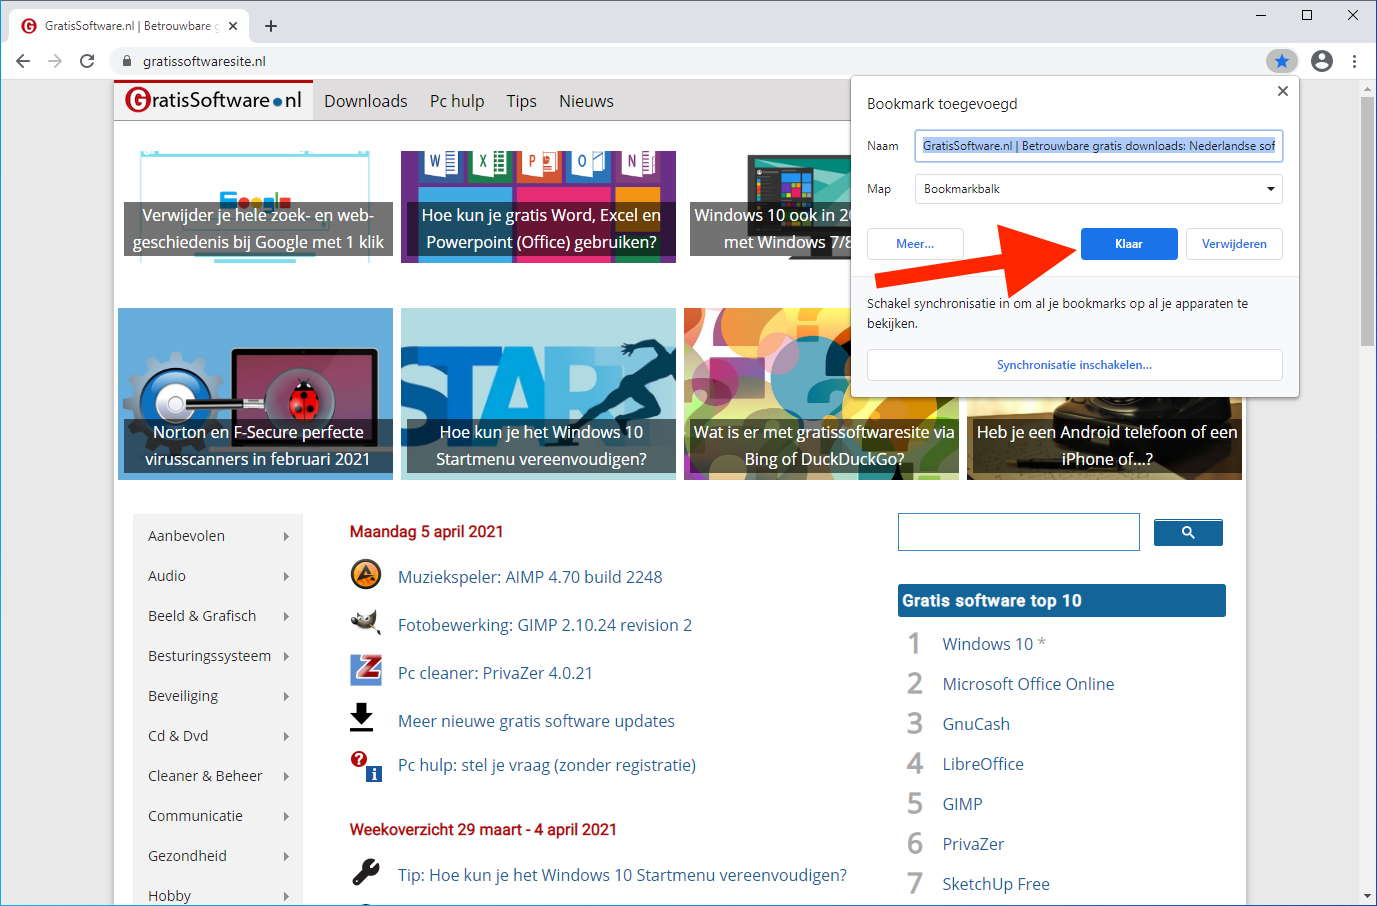Image resolution: width=1377 pixels, height=906 pixels.
Task: Click the Verwijderen button
Action: click(1233, 244)
